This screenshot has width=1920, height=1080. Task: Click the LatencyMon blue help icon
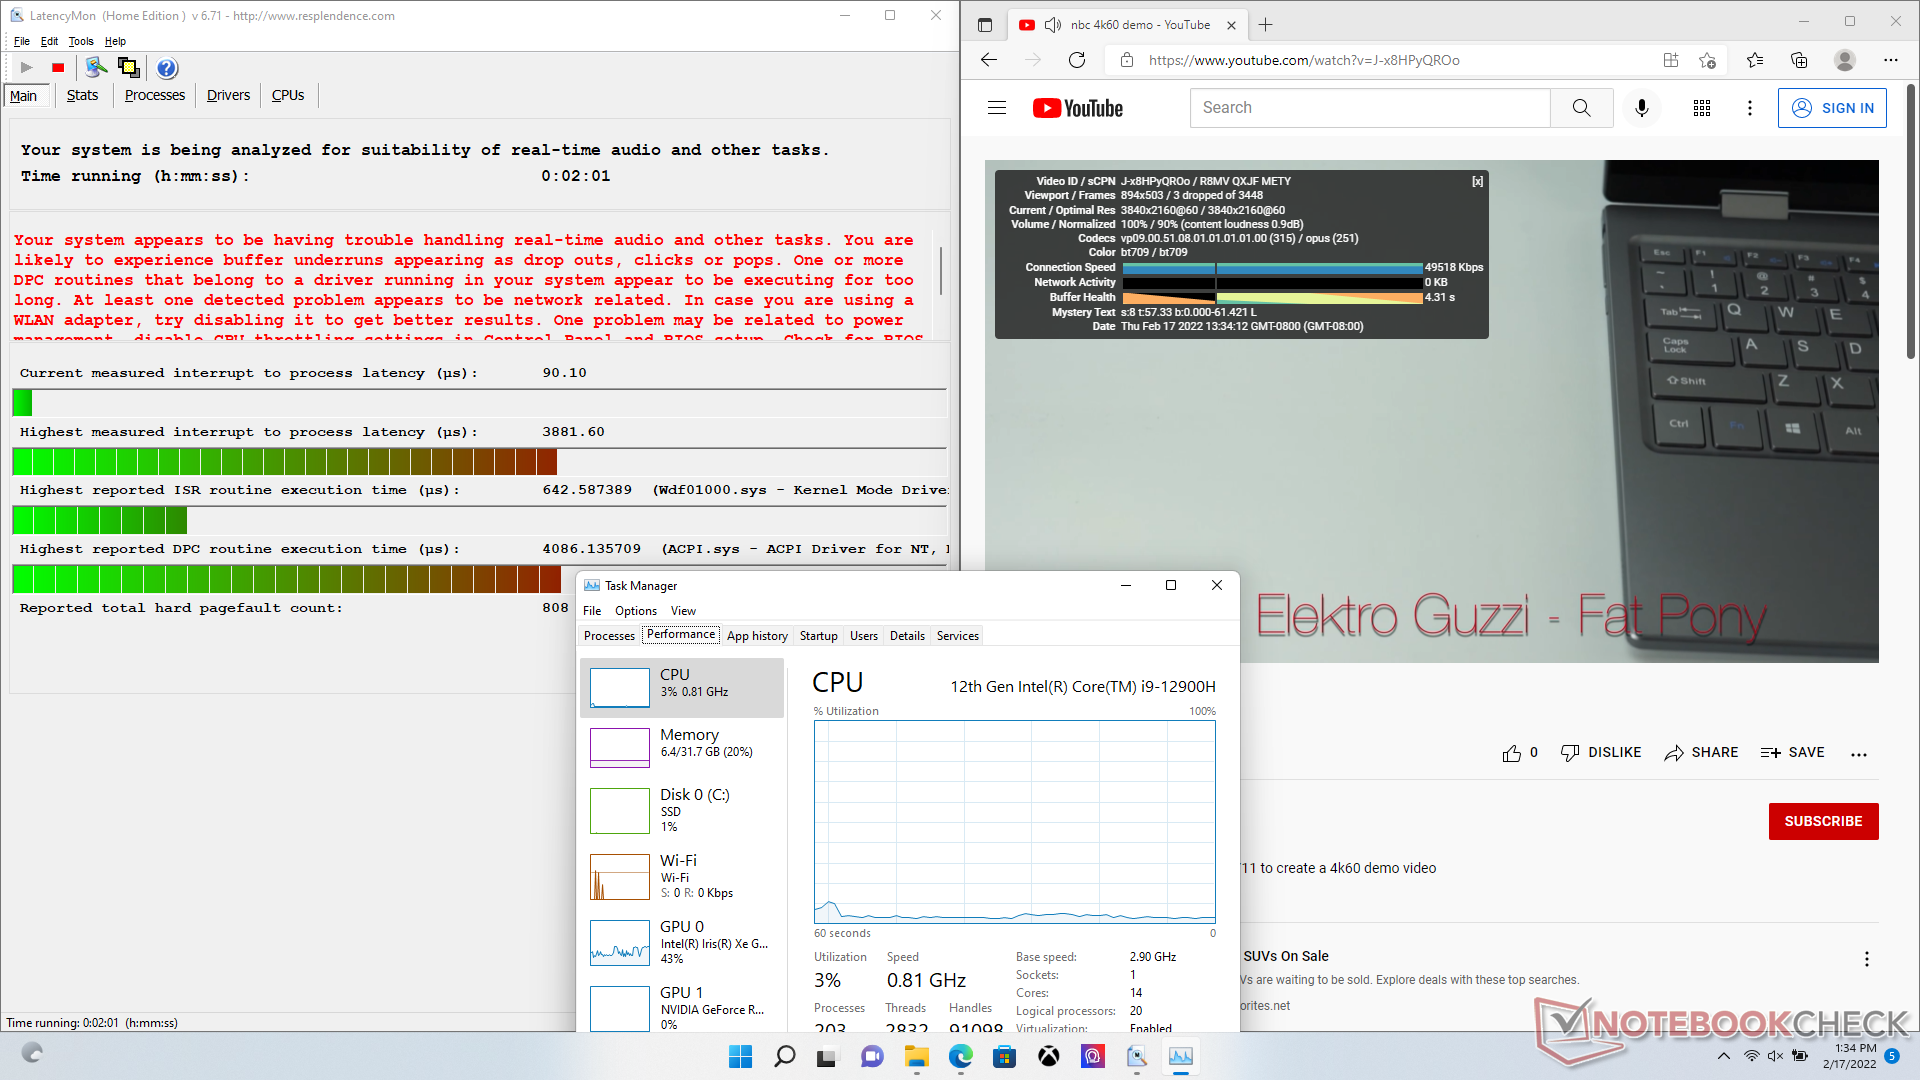[167, 68]
